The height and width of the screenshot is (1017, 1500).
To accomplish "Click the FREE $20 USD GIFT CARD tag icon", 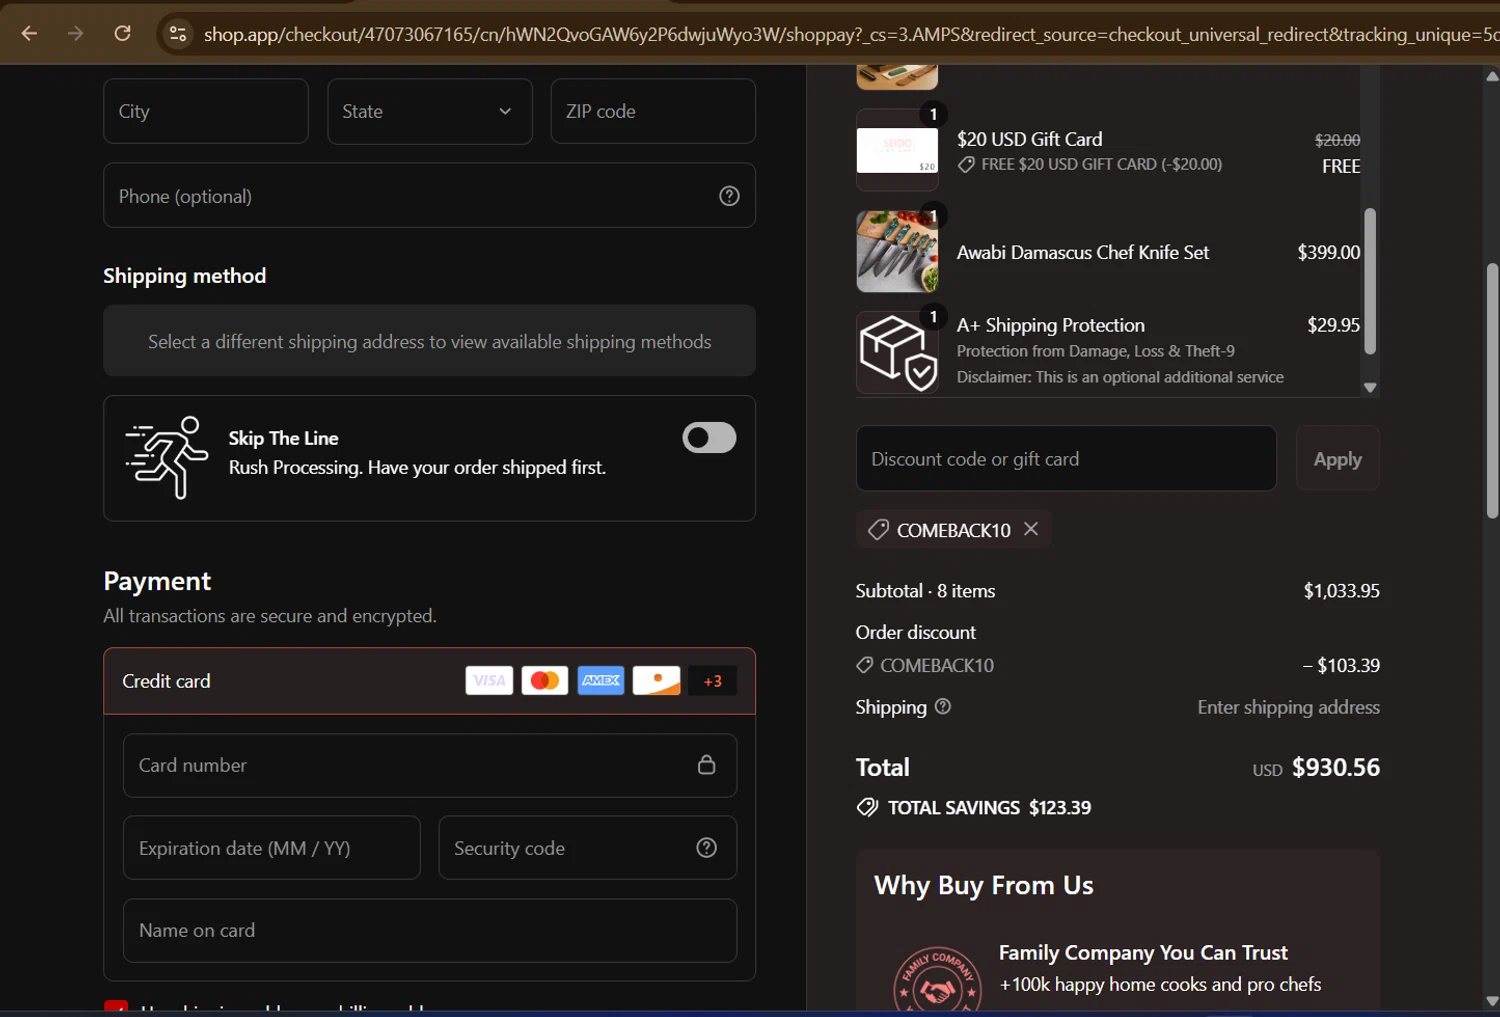I will click(966, 164).
